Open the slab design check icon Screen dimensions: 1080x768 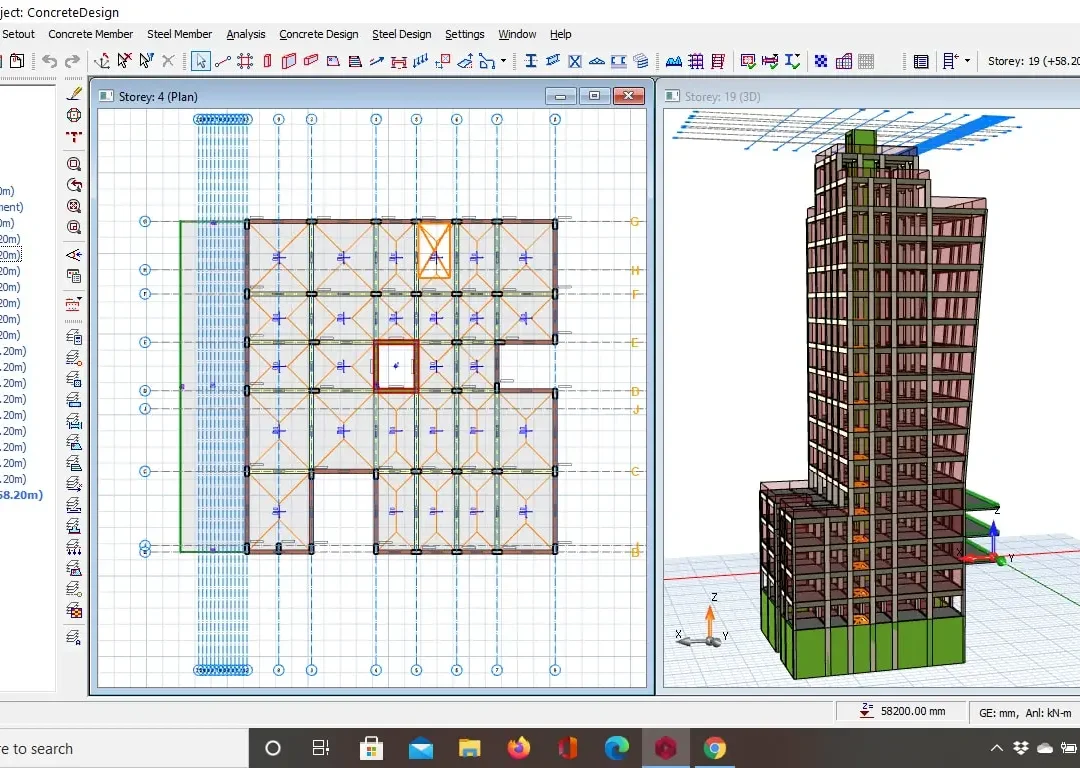coord(748,61)
